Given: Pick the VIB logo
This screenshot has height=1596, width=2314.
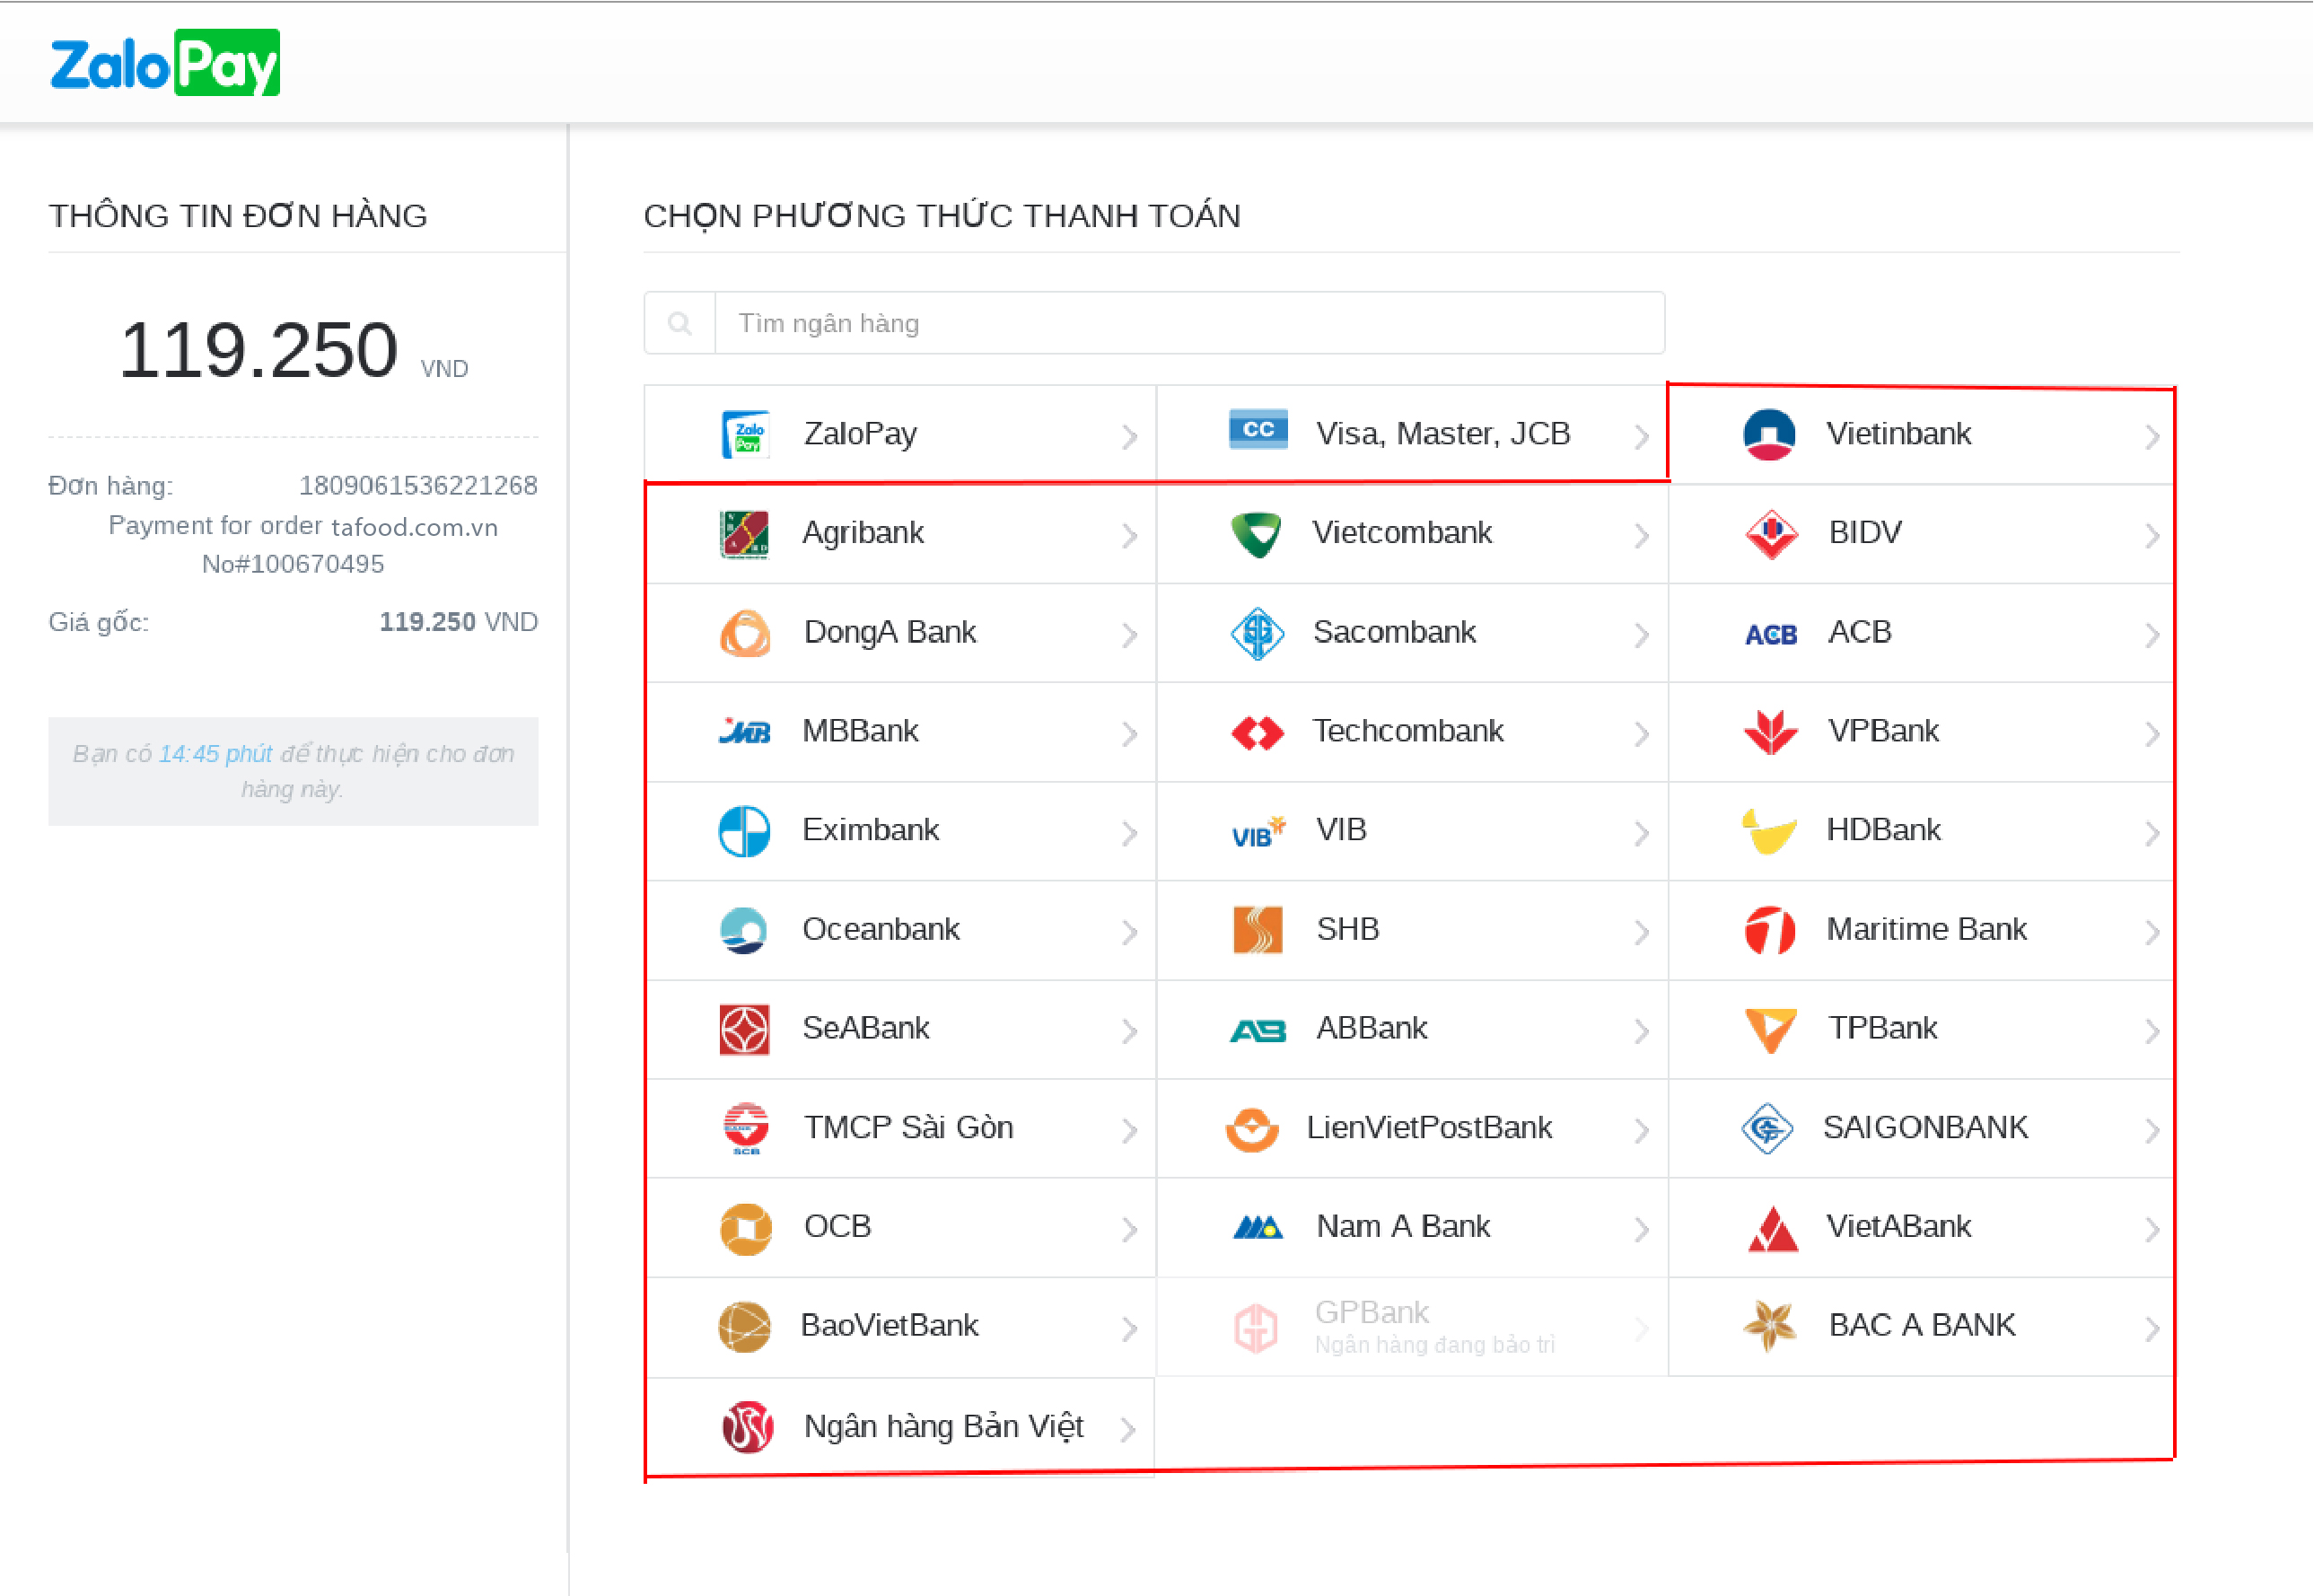Looking at the screenshot, I should (1259, 832).
